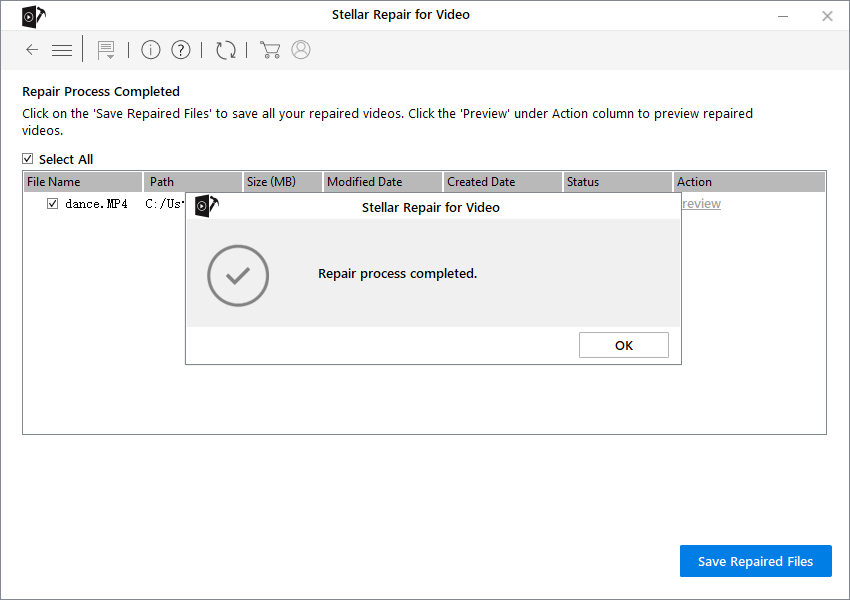The width and height of the screenshot is (850, 600).
Task: Click the Save Repaired Files button
Action: tap(755, 561)
